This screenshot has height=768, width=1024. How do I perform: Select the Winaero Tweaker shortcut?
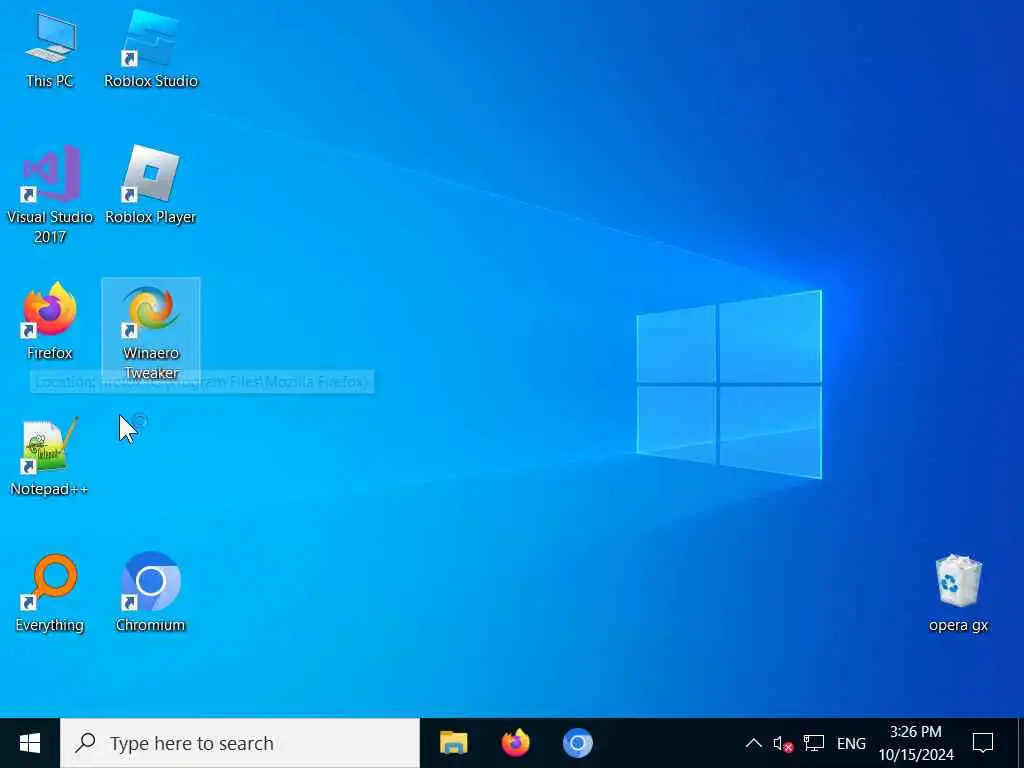click(x=151, y=330)
